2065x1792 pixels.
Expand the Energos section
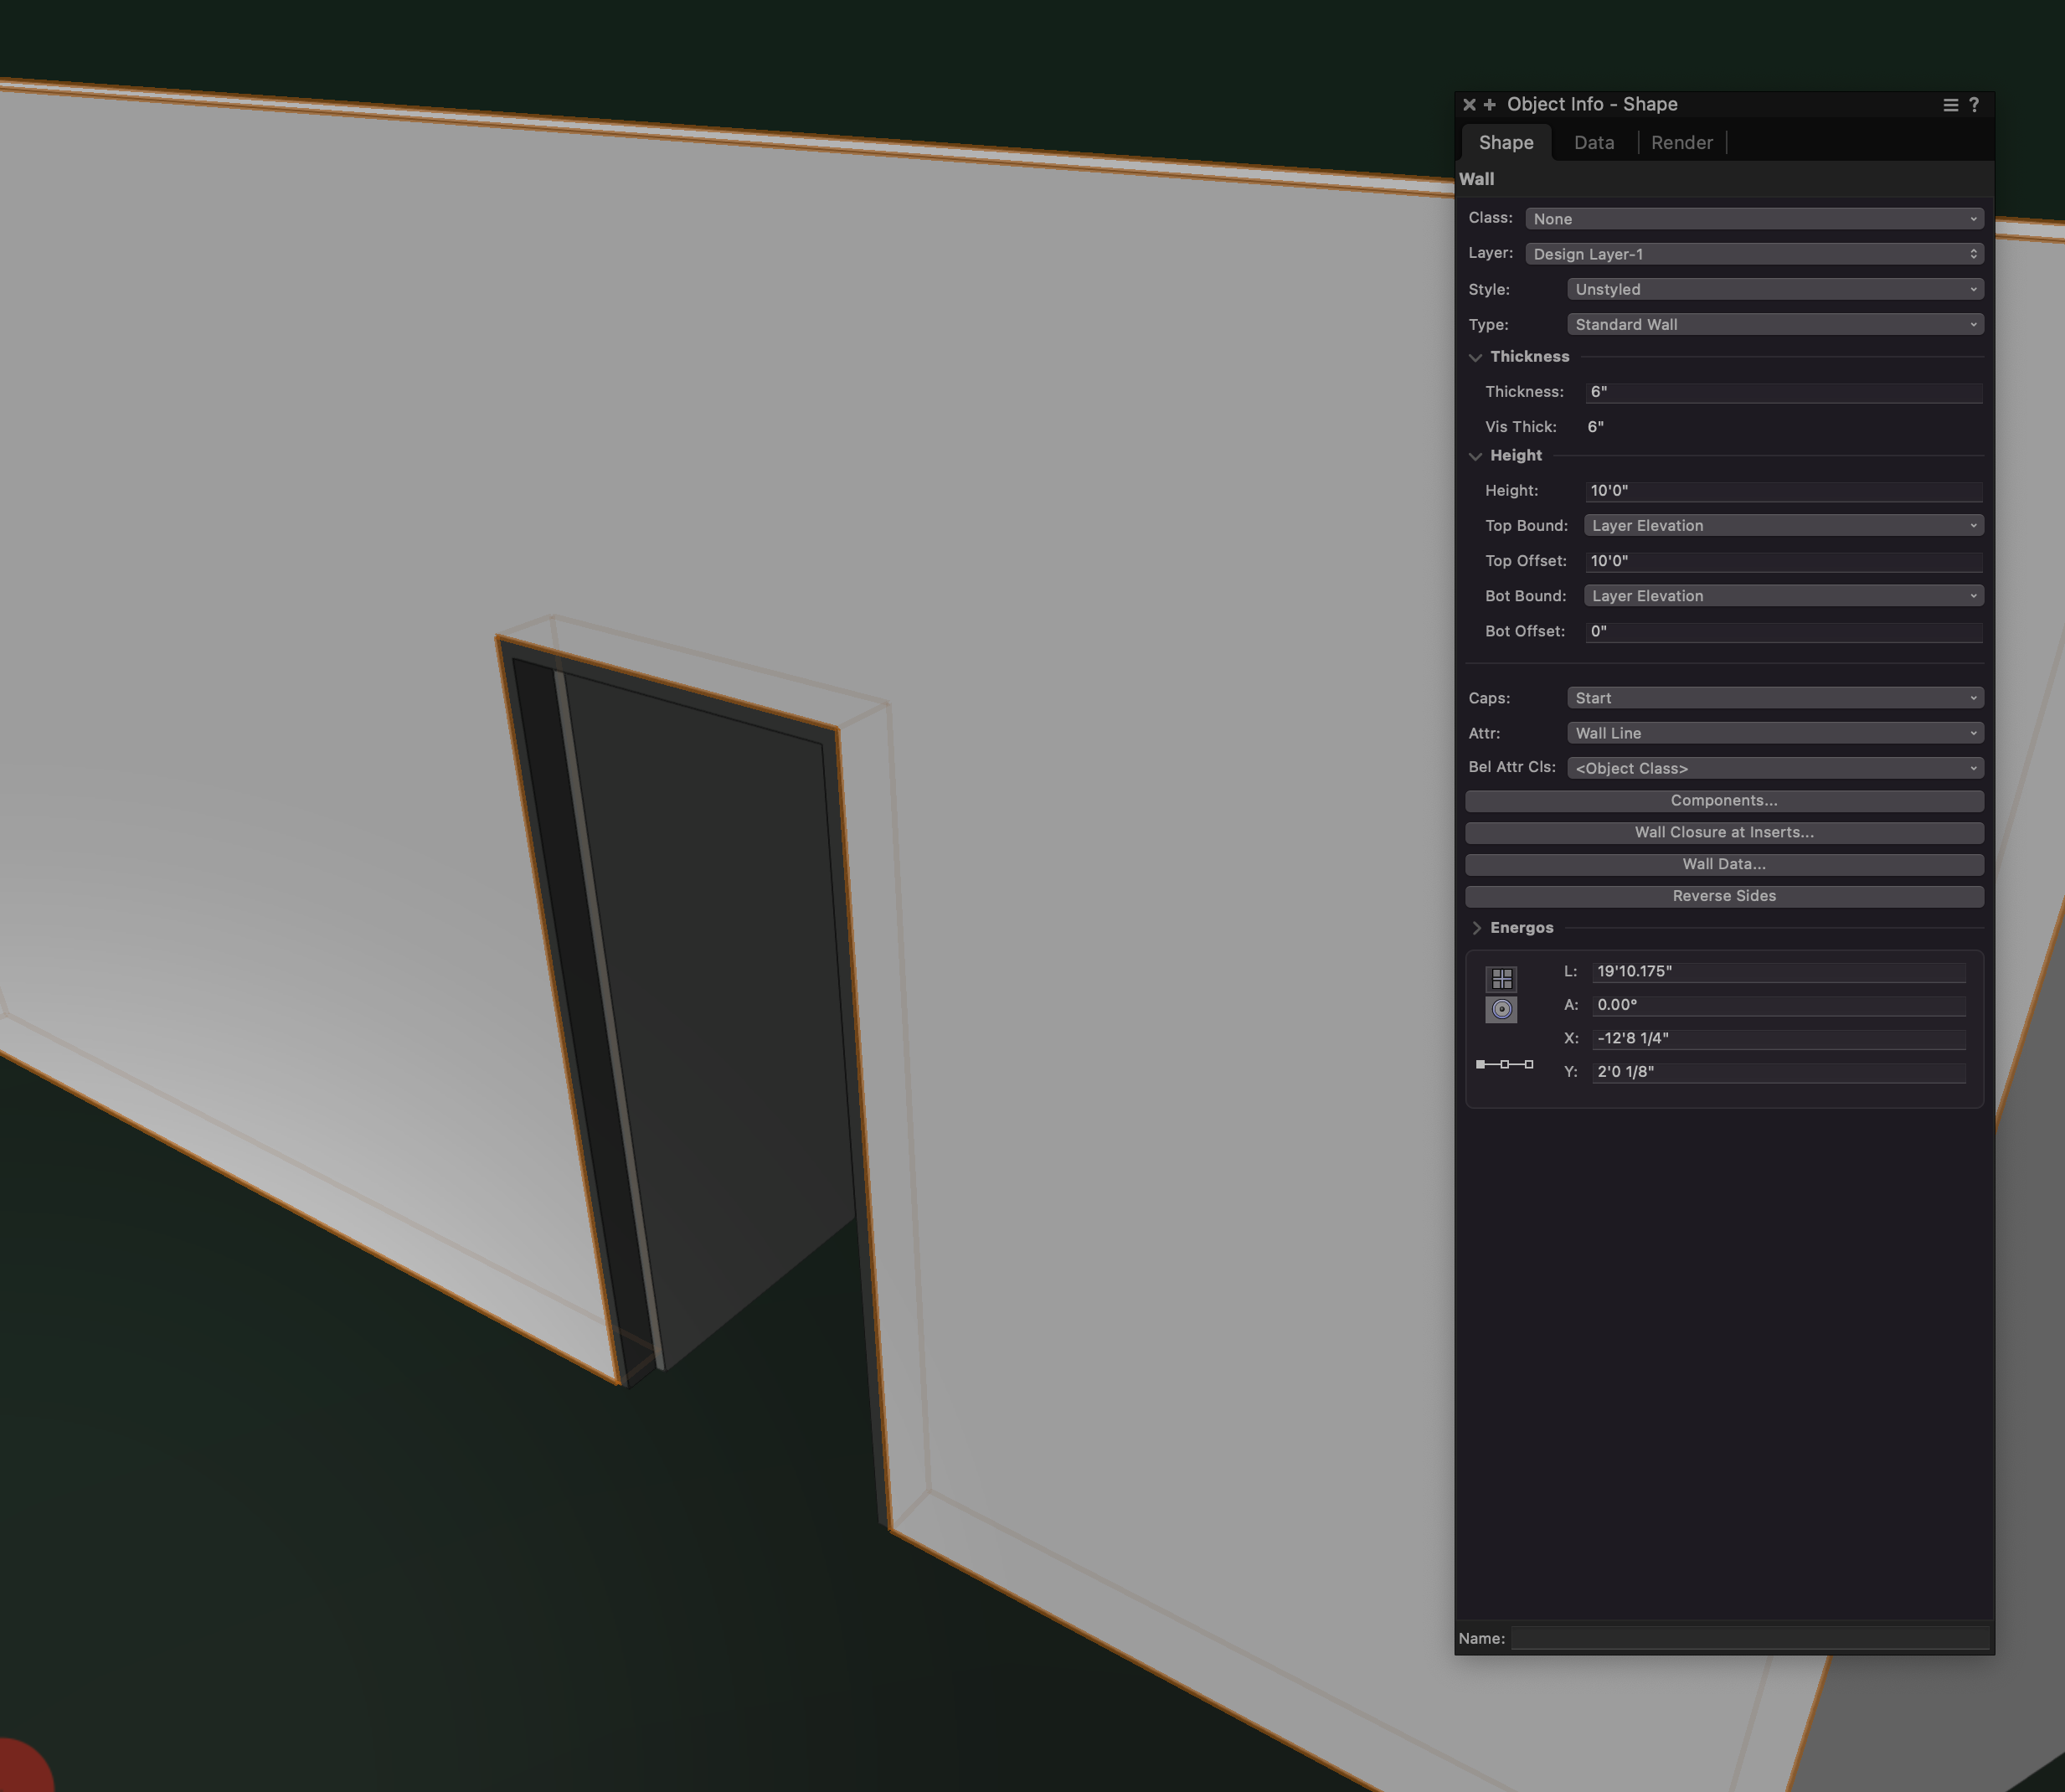pos(1476,928)
